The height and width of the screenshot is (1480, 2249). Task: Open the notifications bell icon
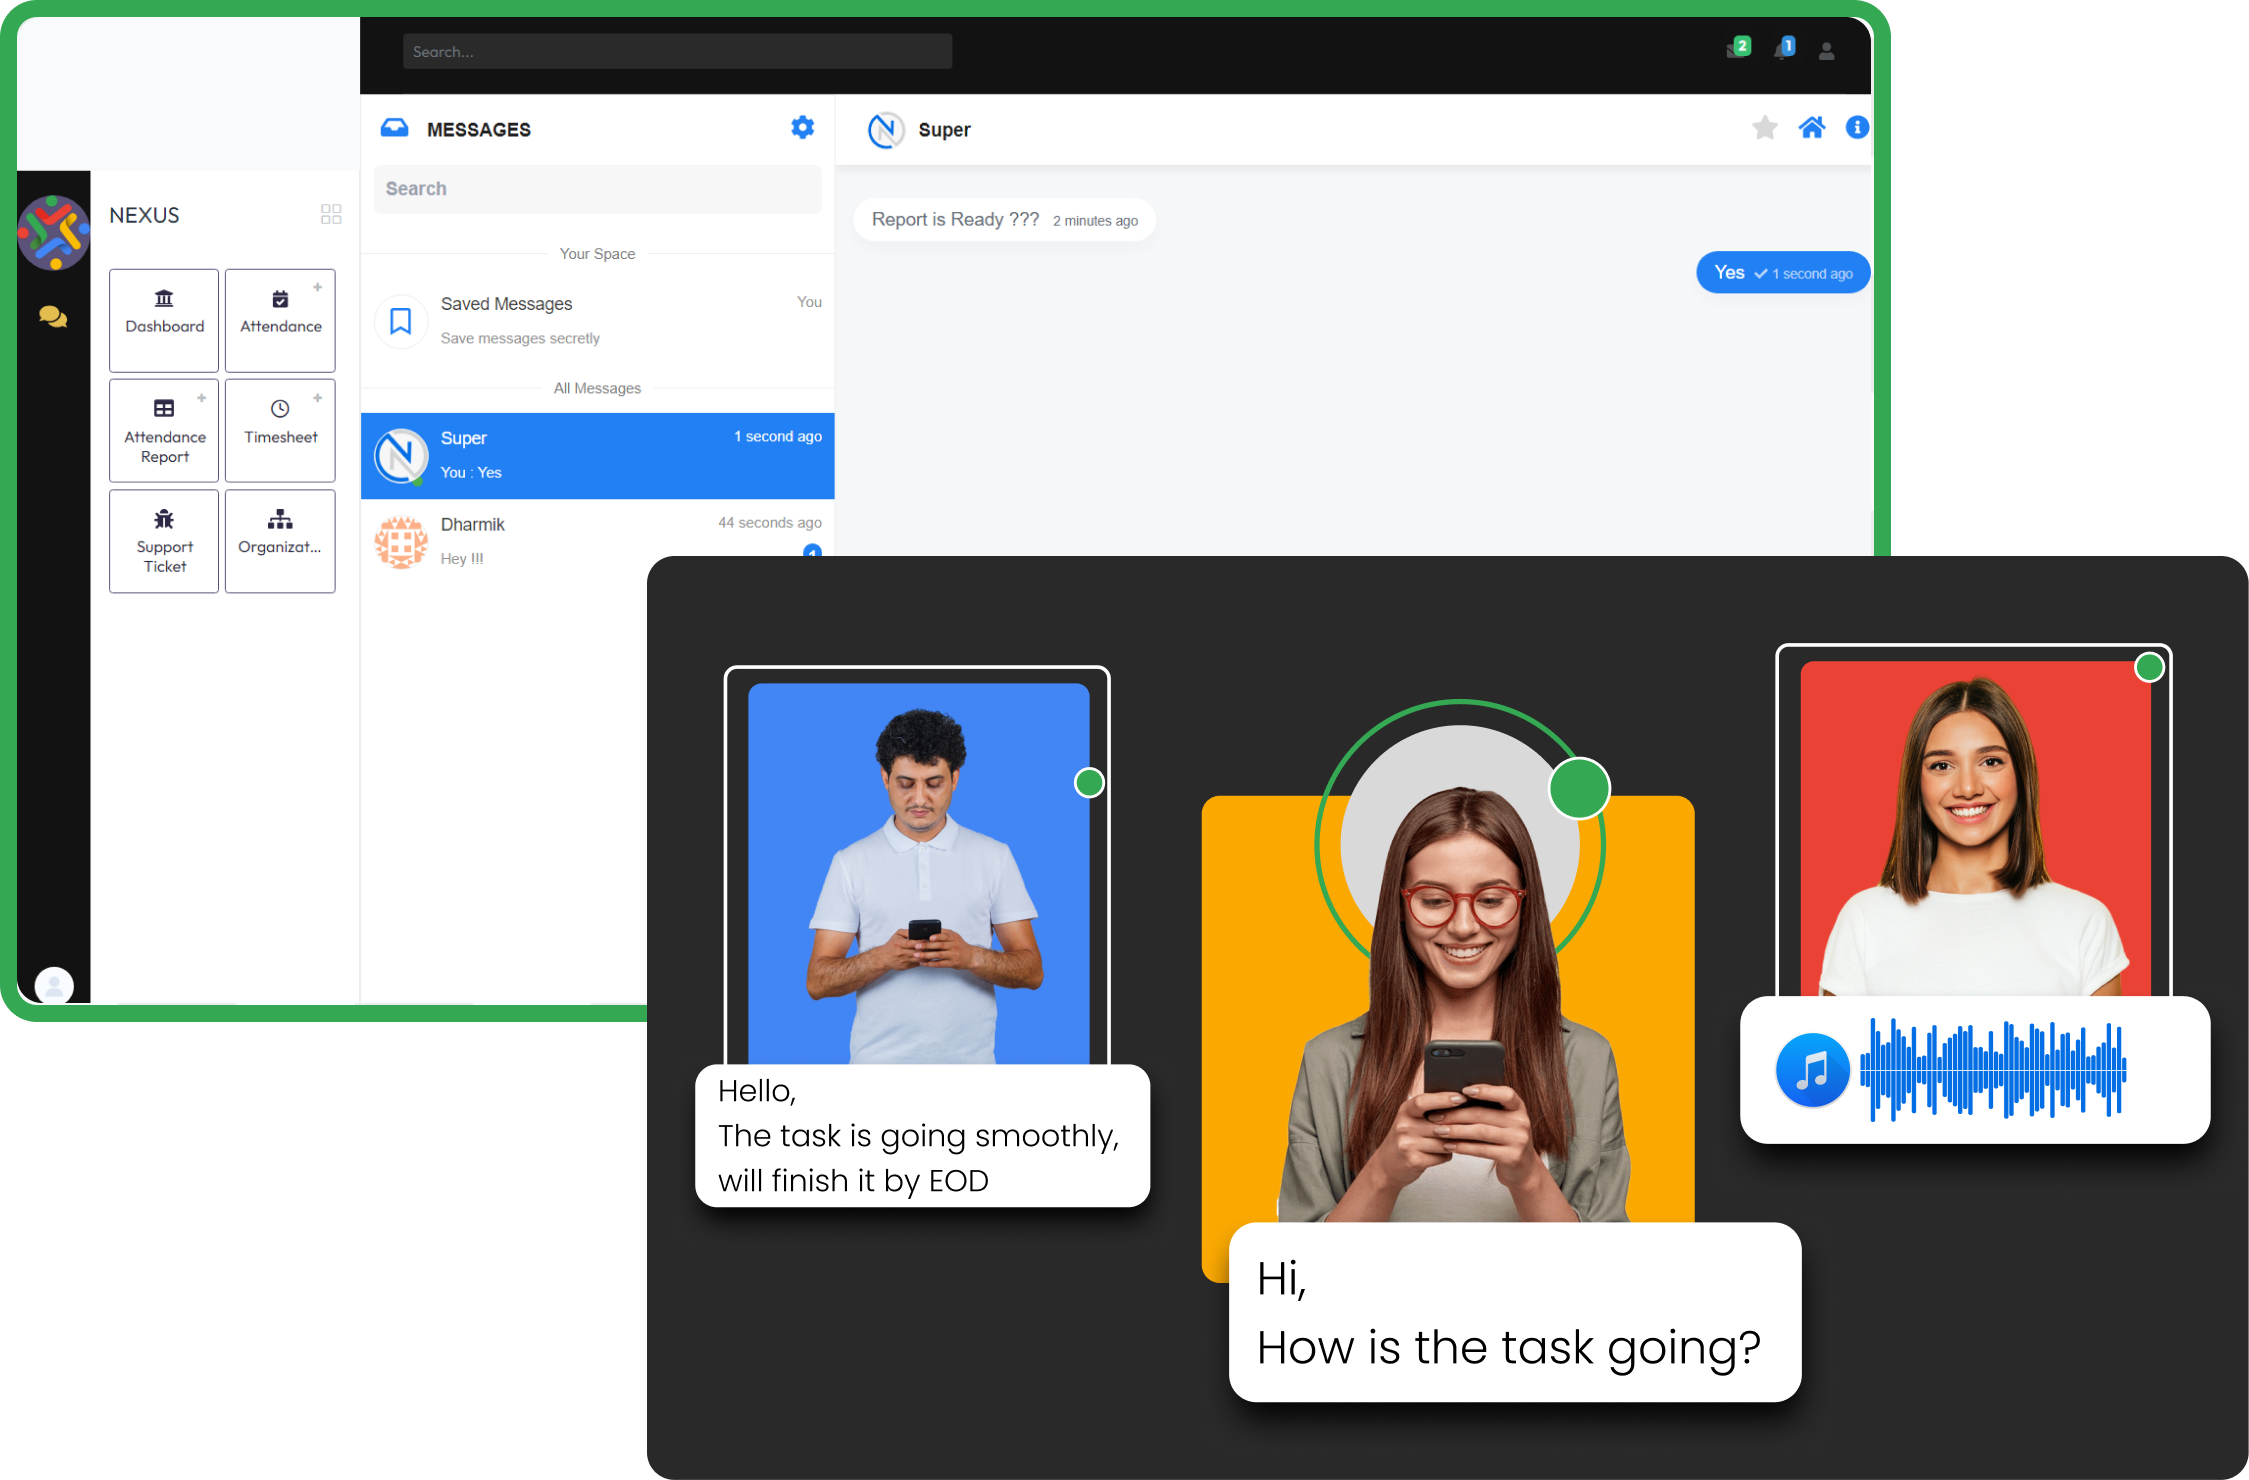1783,49
